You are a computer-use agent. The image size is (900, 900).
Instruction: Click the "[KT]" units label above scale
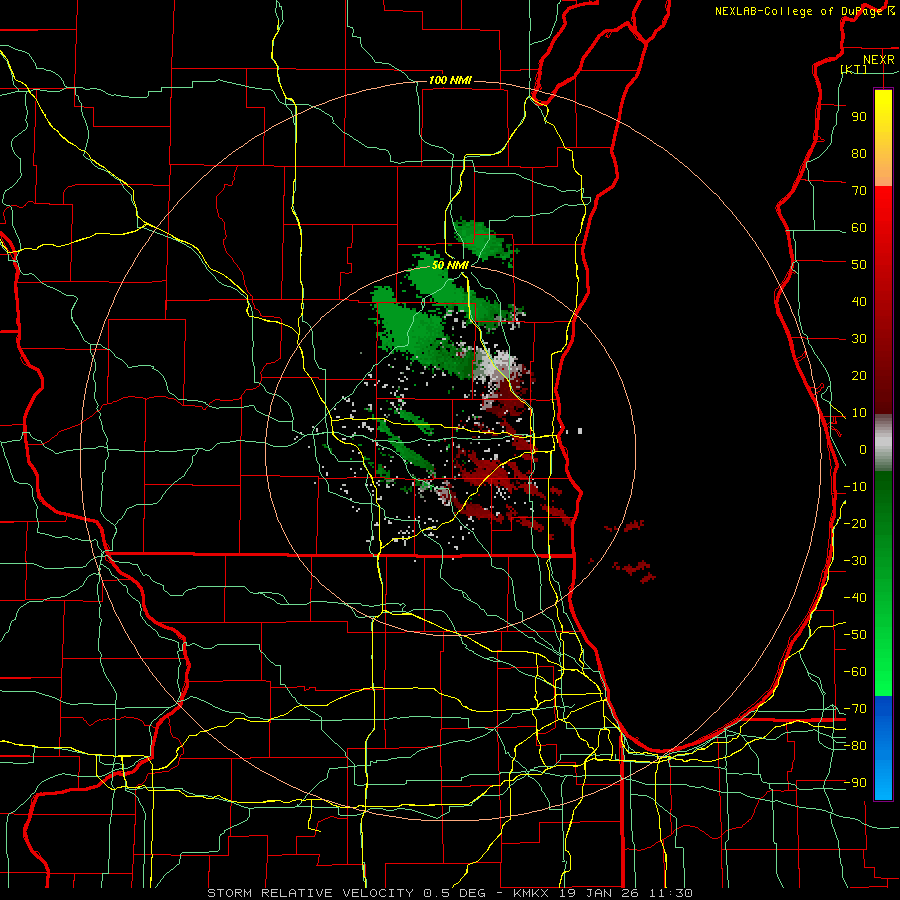(x=854, y=69)
